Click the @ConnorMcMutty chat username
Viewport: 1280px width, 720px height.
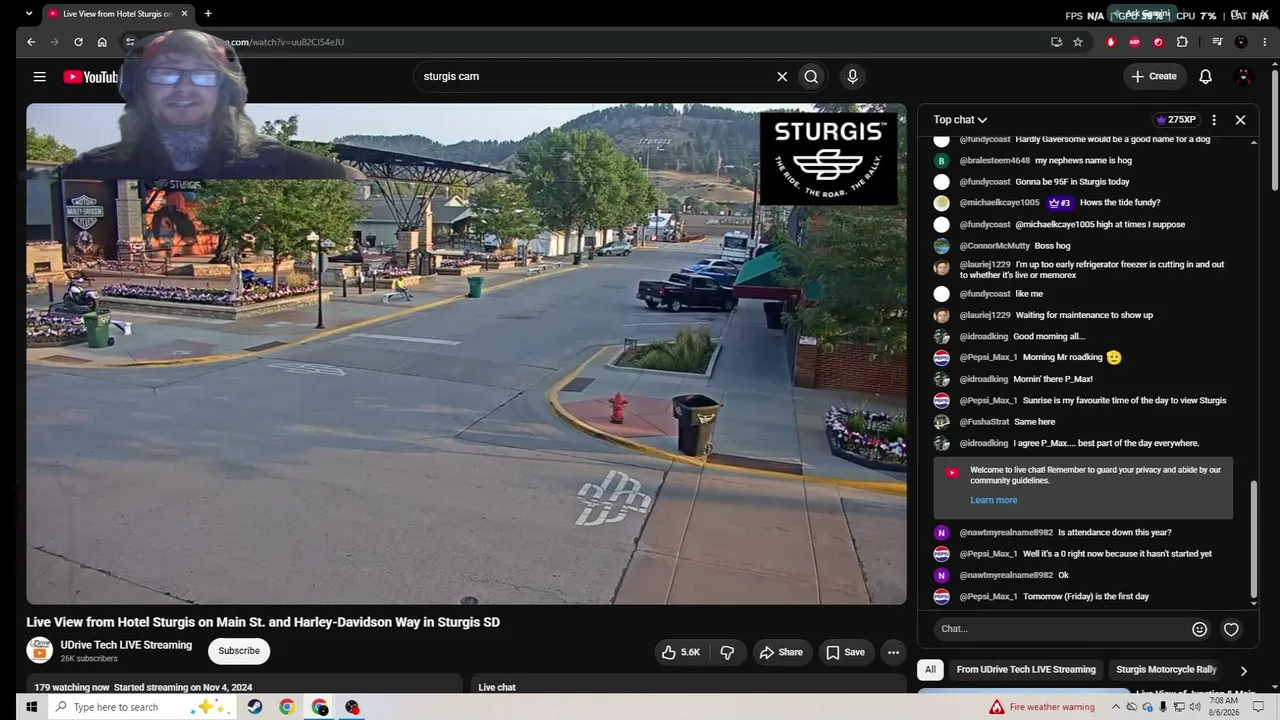pyautogui.click(x=994, y=246)
